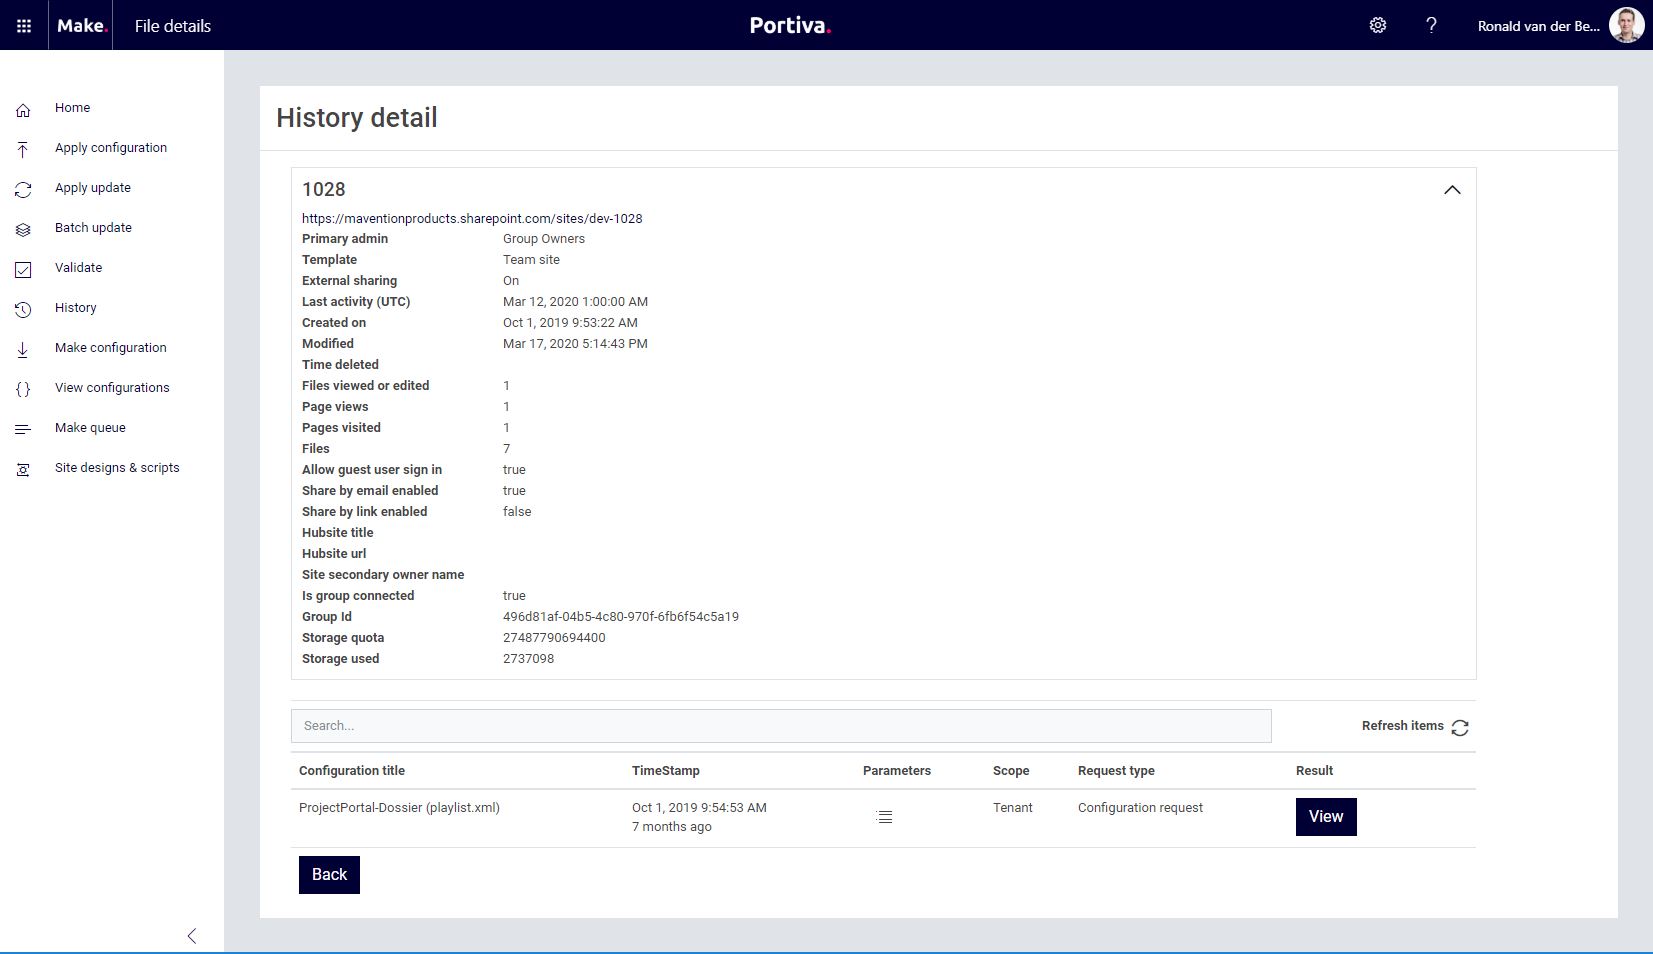Collapse the 1028 site details panel
This screenshot has height=954, width=1653.
[1452, 190]
